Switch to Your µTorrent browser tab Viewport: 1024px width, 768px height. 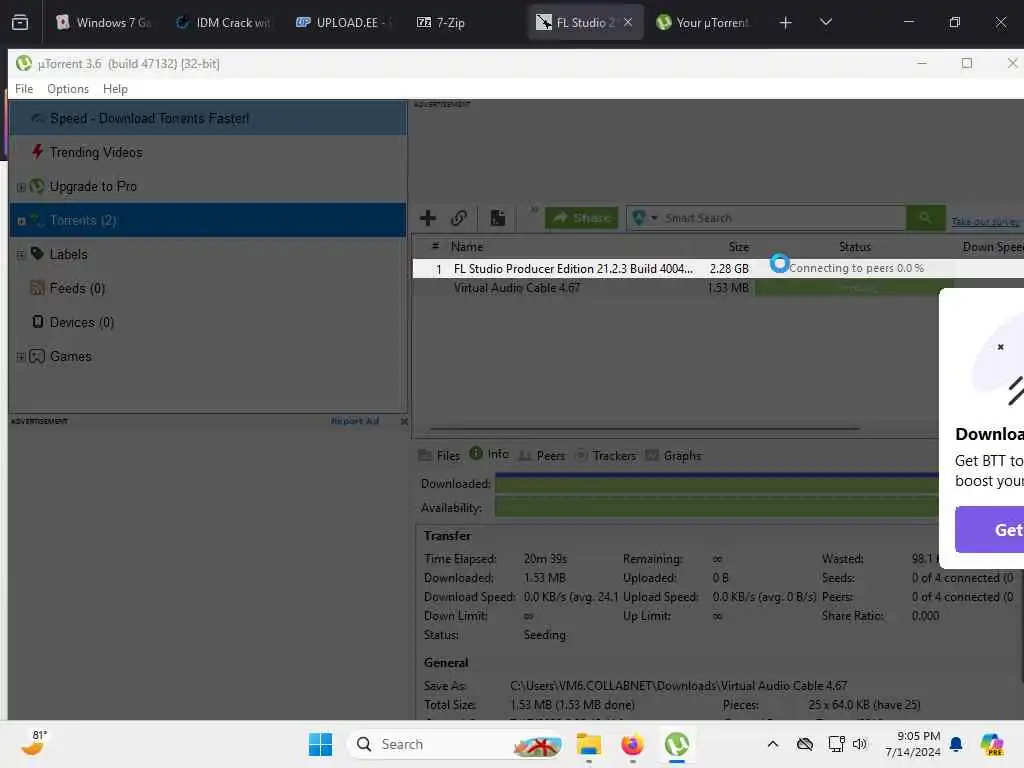[704, 23]
